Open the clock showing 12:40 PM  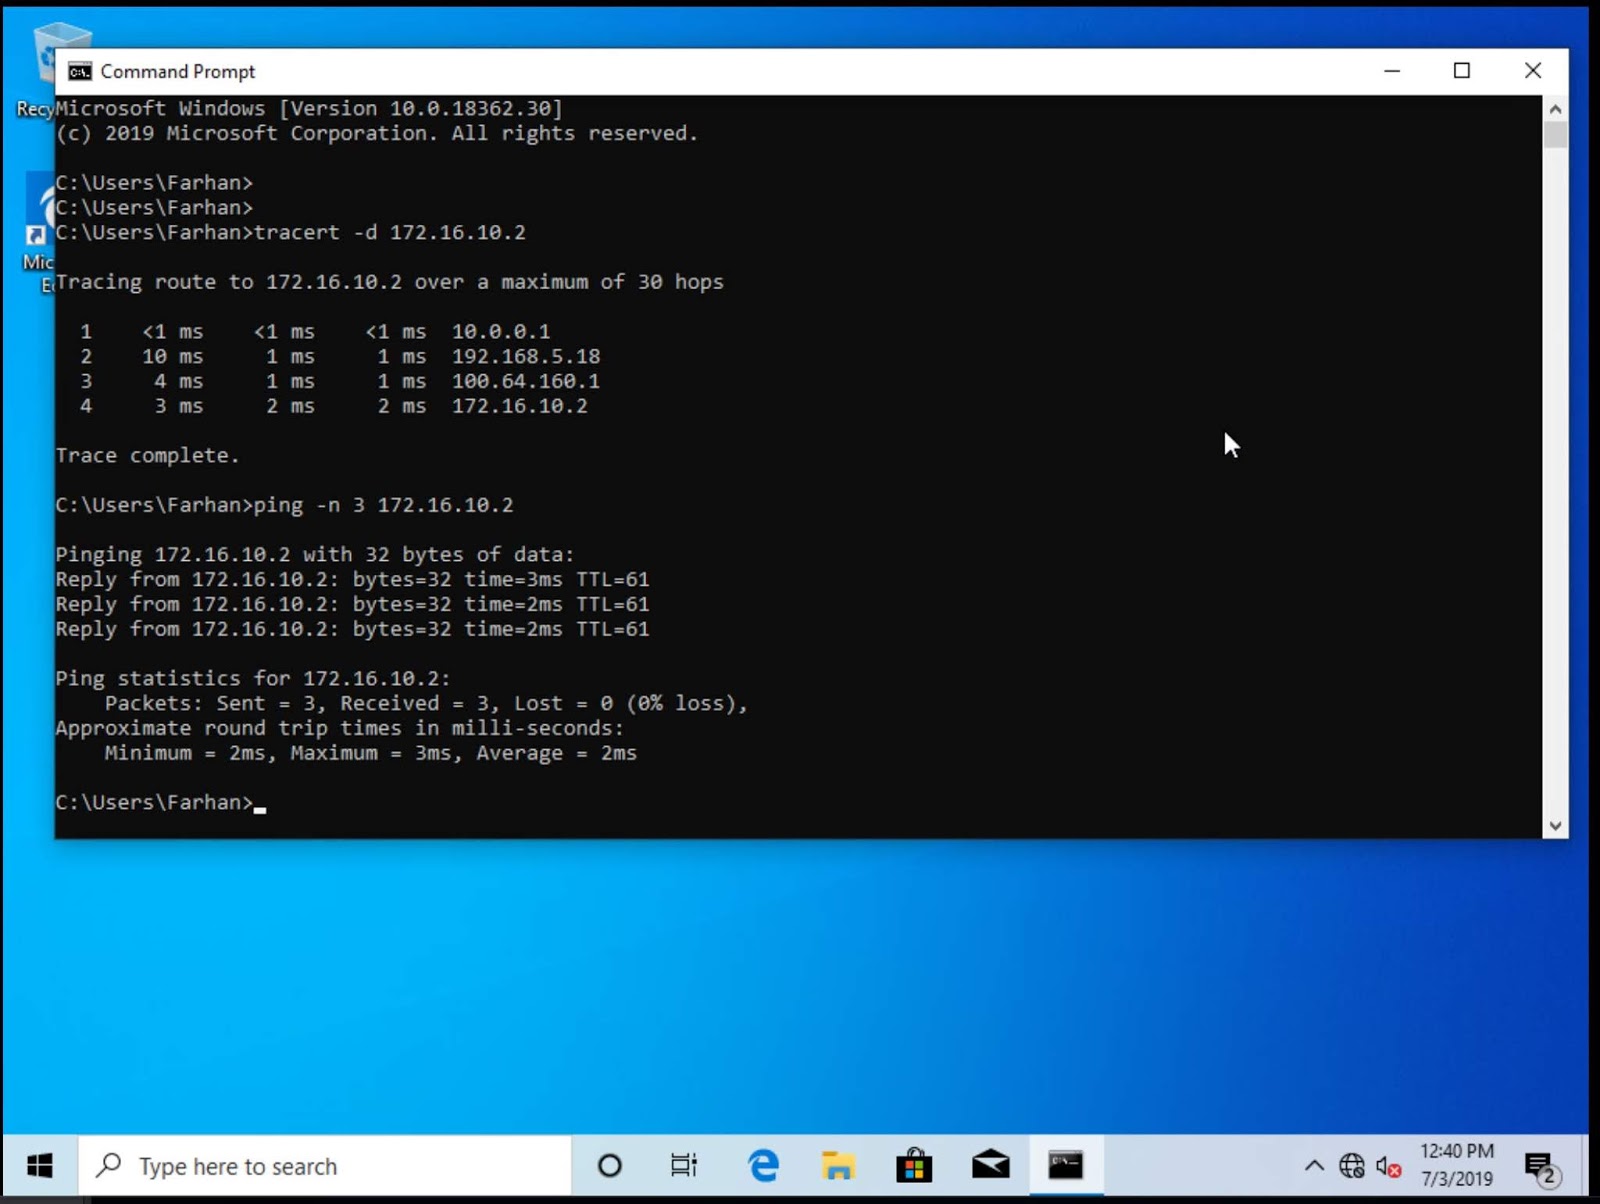[x=1457, y=1166]
